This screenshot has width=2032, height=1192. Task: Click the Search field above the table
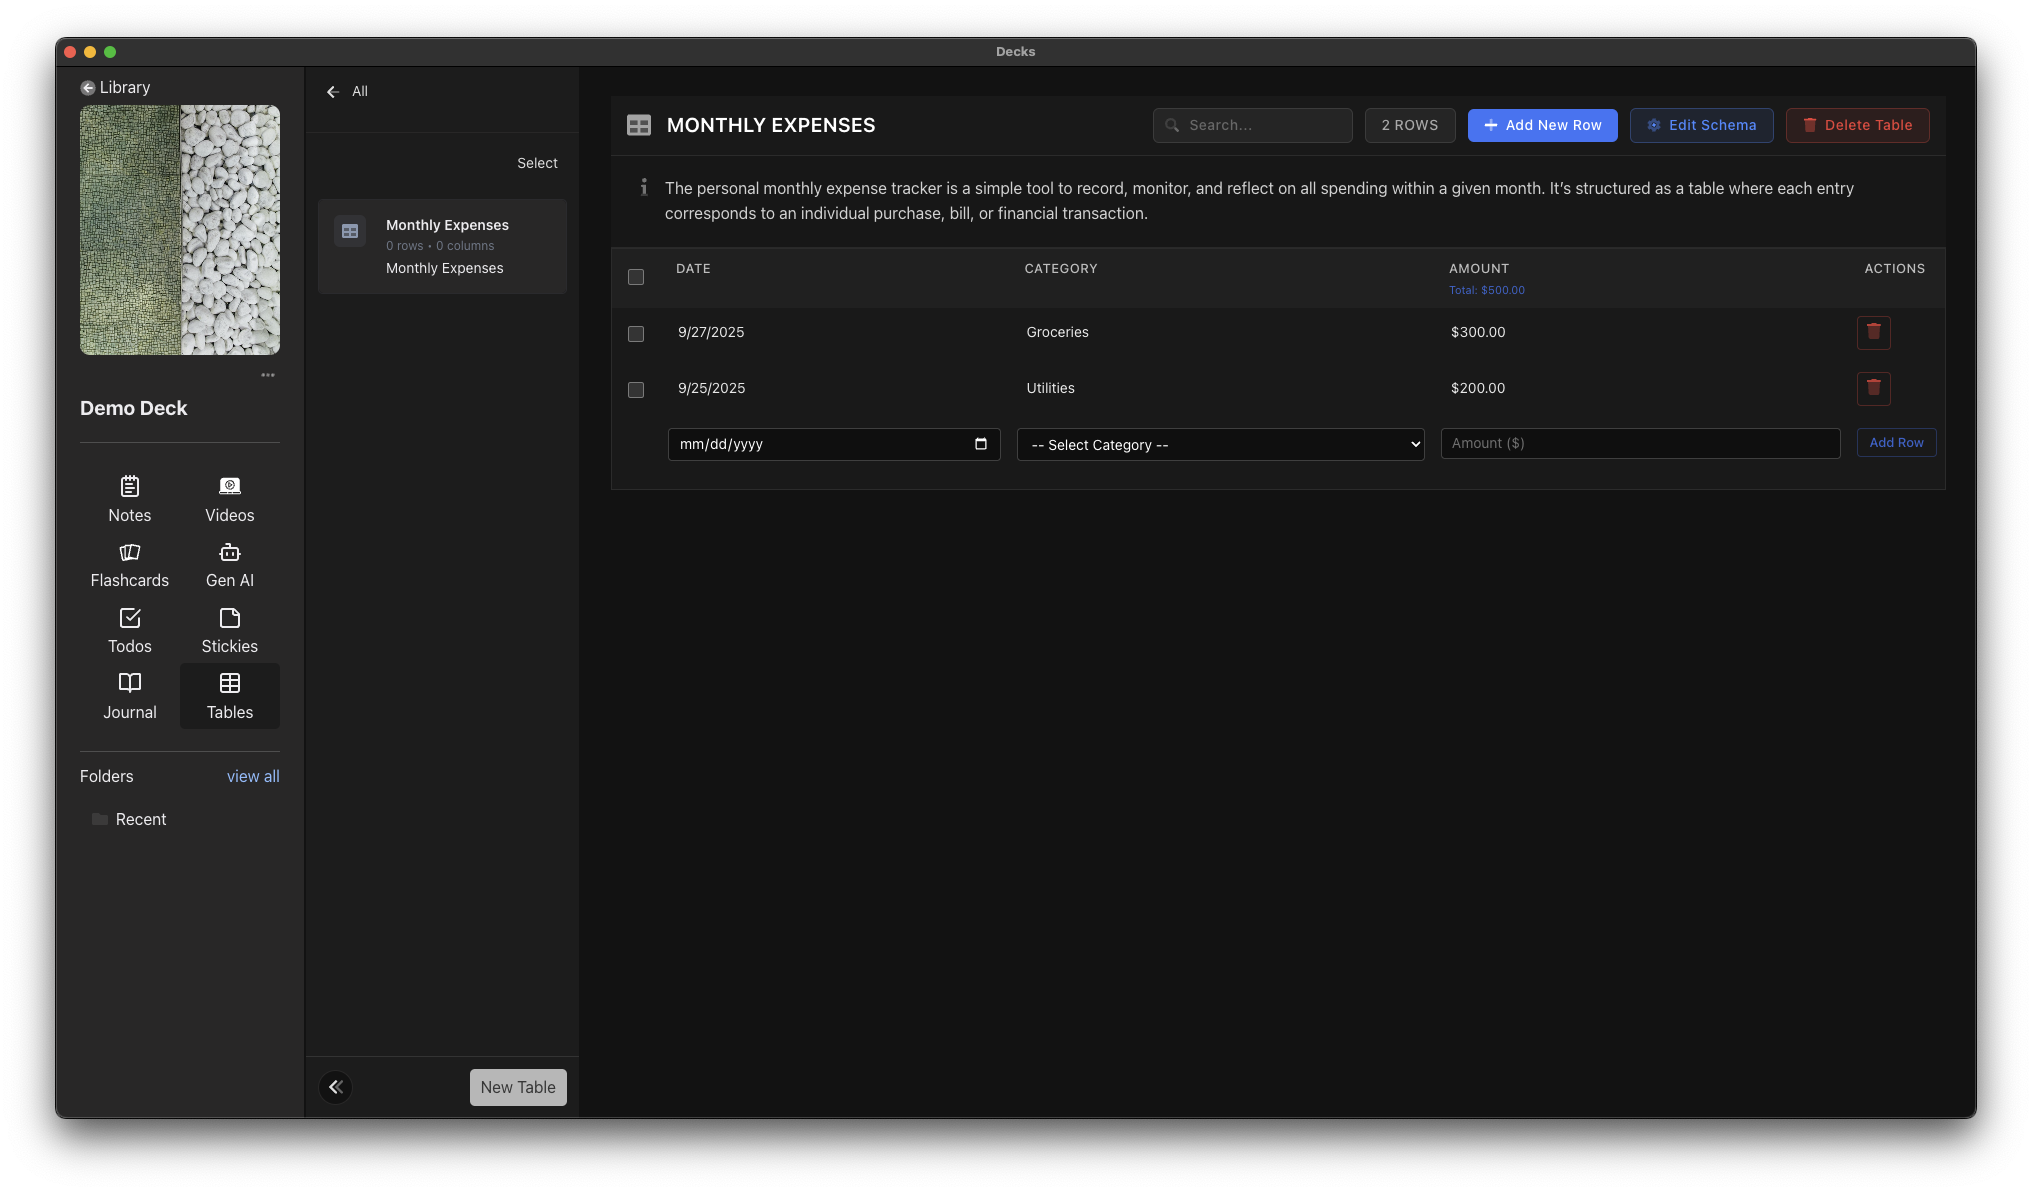(1252, 125)
